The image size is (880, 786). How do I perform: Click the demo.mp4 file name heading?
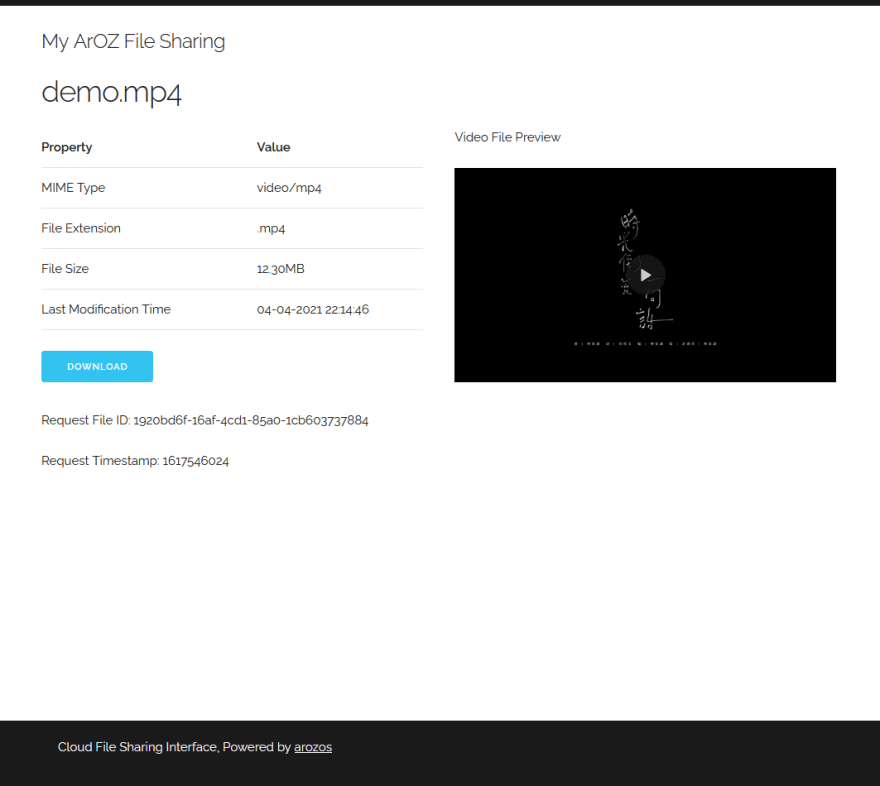[112, 92]
